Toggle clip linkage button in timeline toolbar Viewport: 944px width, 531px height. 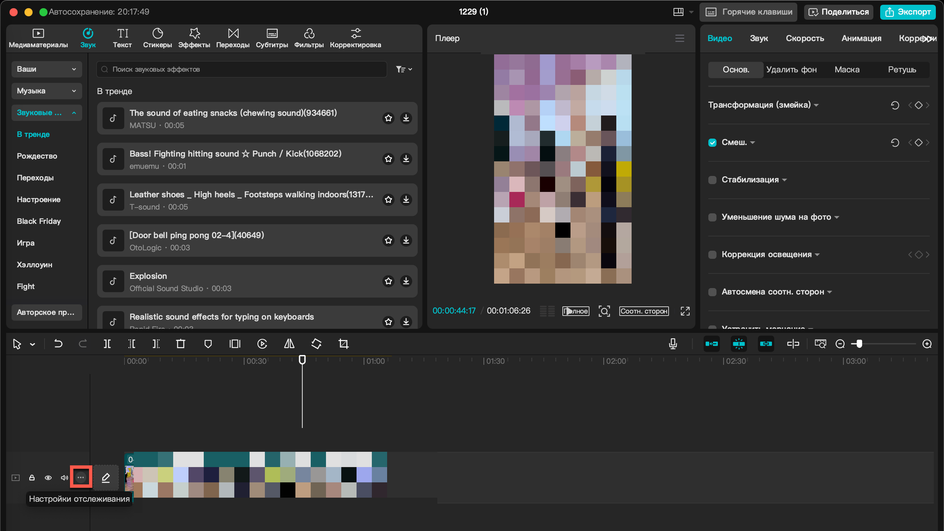(x=766, y=344)
